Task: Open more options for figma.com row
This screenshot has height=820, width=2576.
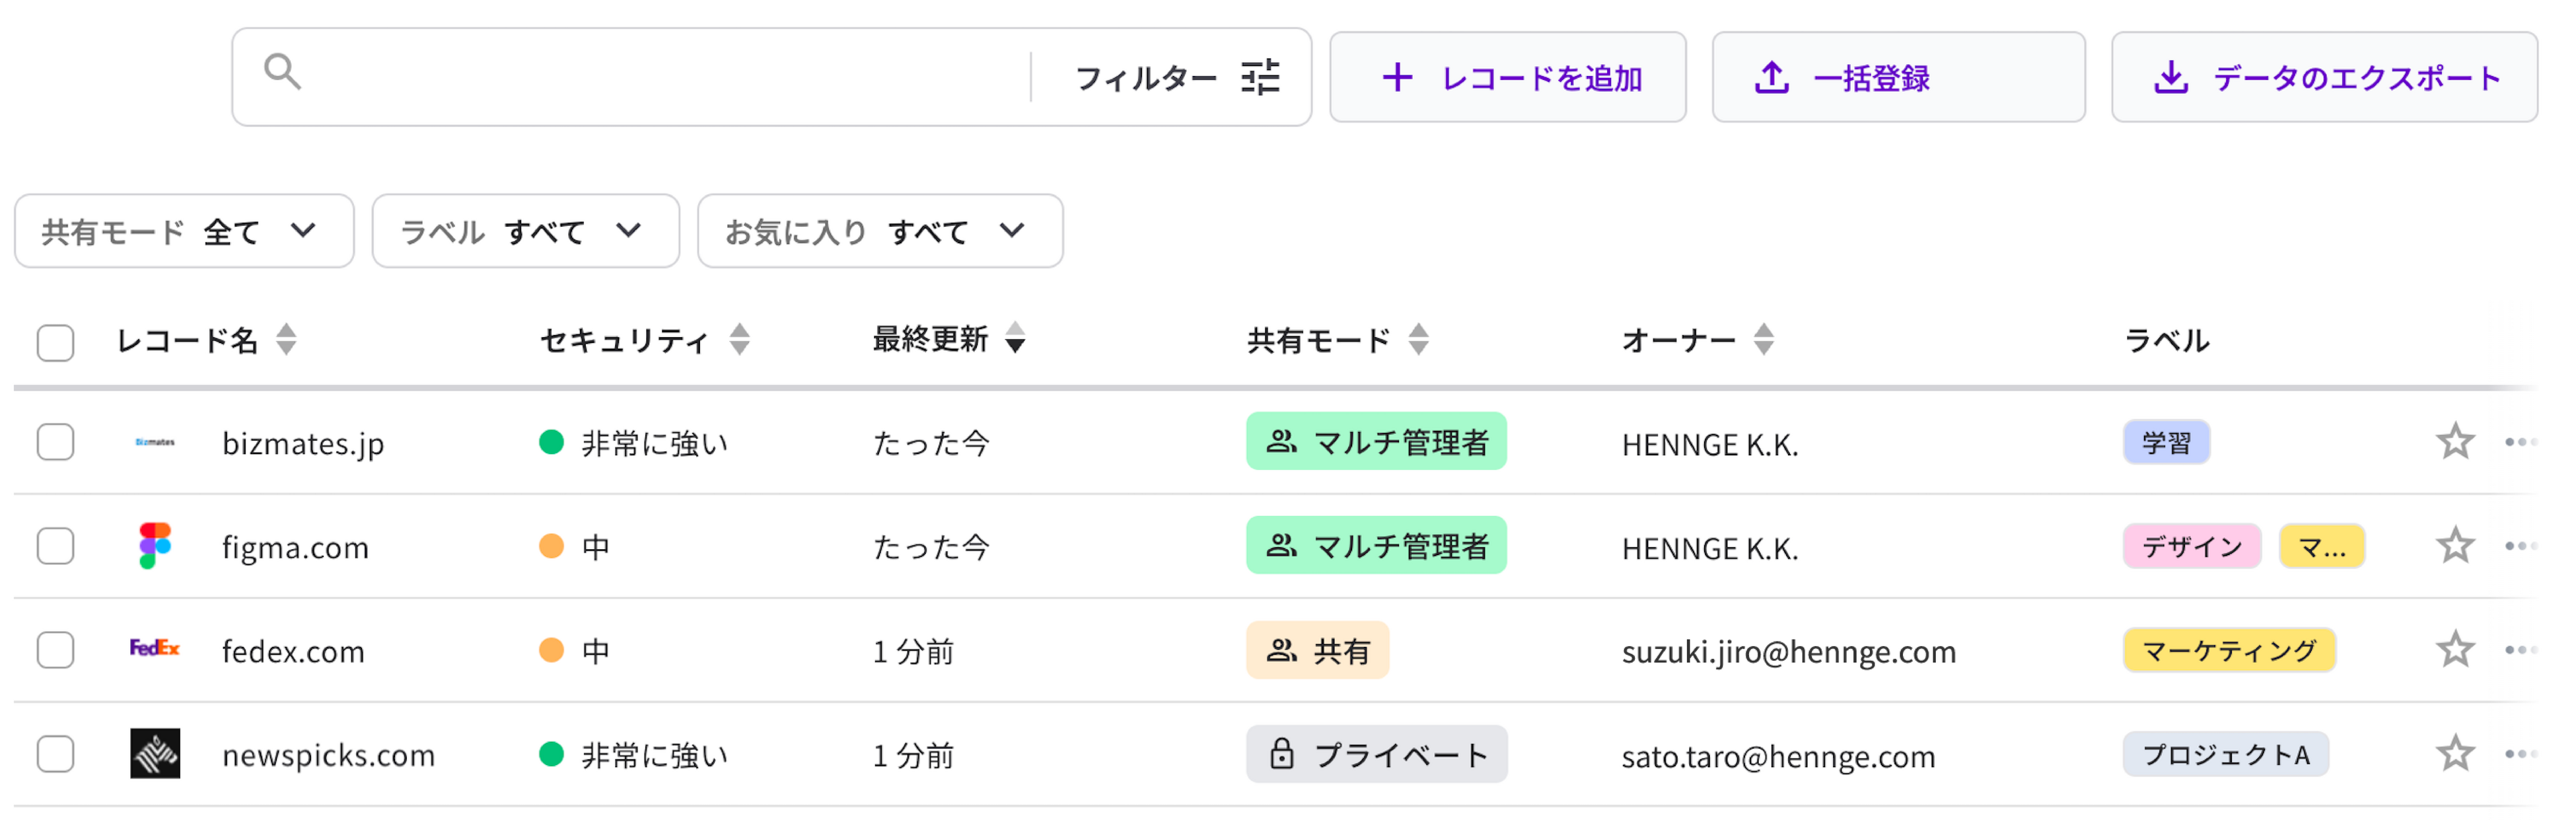Action: click(x=2519, y=545)
